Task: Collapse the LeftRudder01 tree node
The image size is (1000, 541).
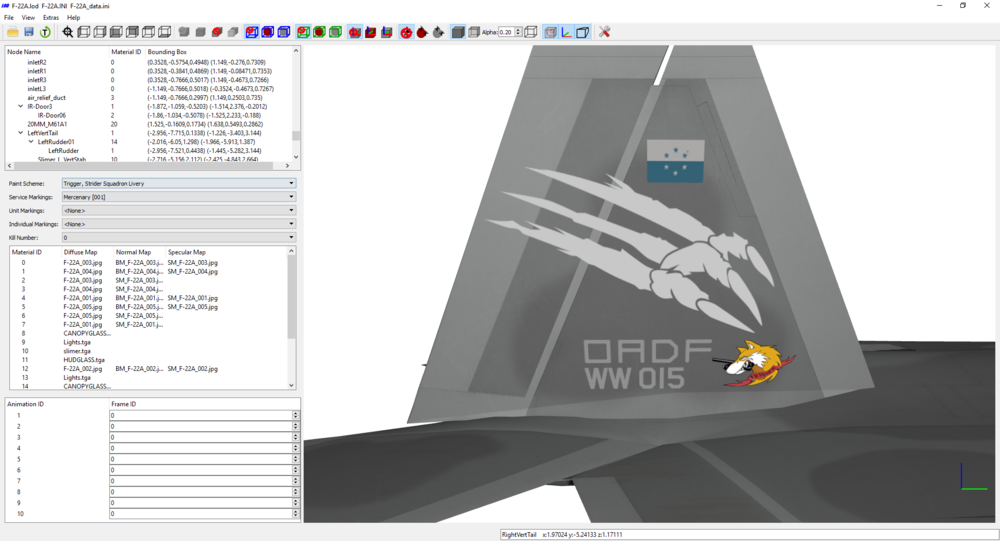Action: [x=31, y=142]
